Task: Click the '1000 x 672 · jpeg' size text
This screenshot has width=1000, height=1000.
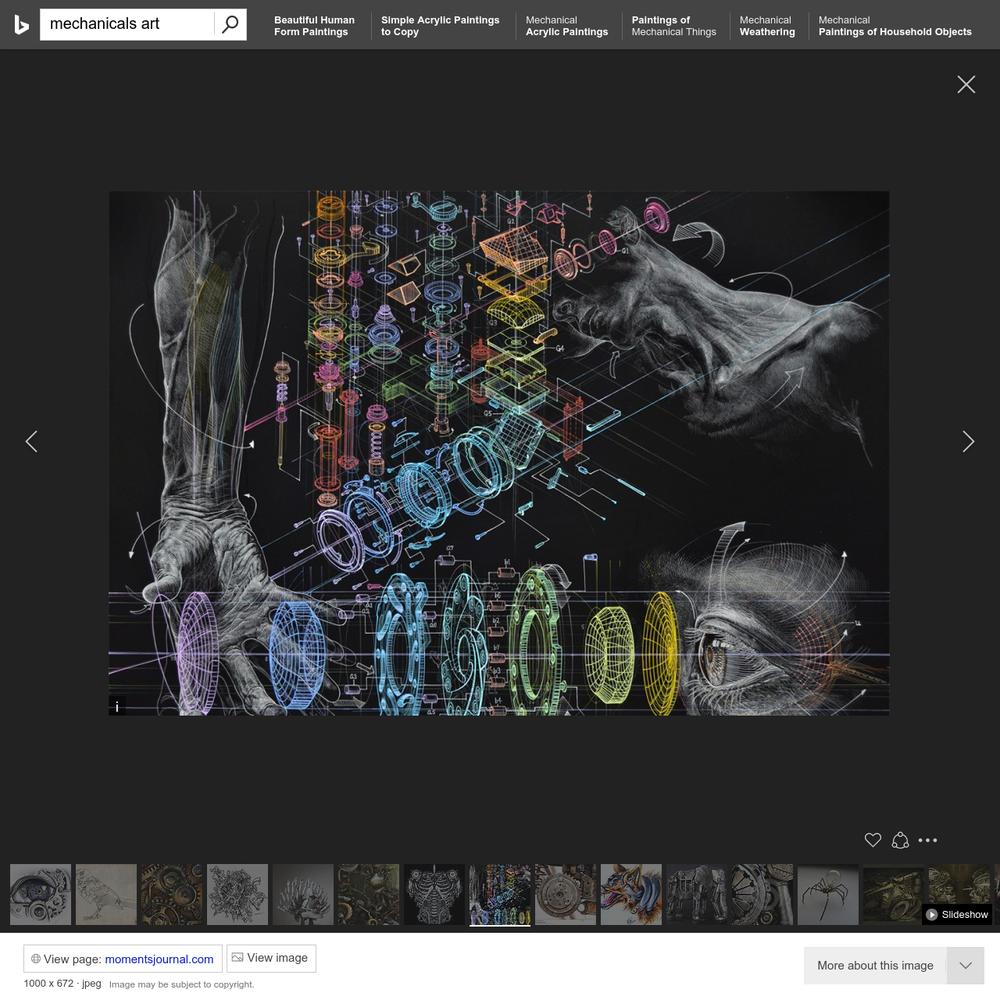Action: point(62,983)
